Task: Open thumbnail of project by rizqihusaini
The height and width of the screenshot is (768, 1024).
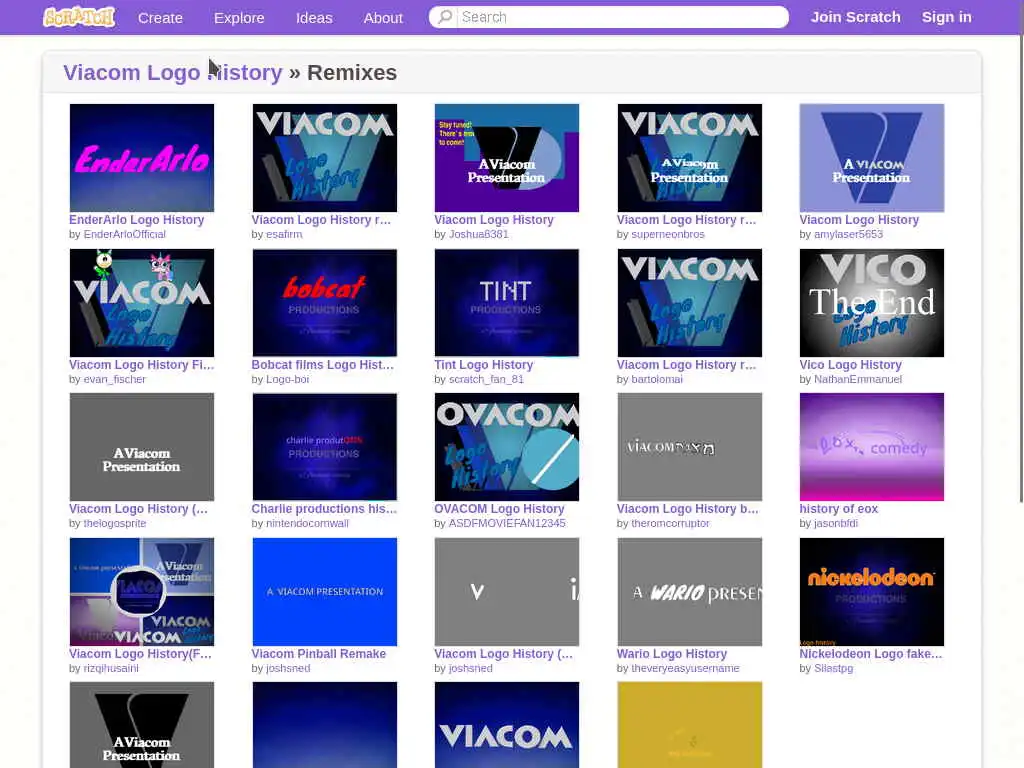Action: point(142,592)
